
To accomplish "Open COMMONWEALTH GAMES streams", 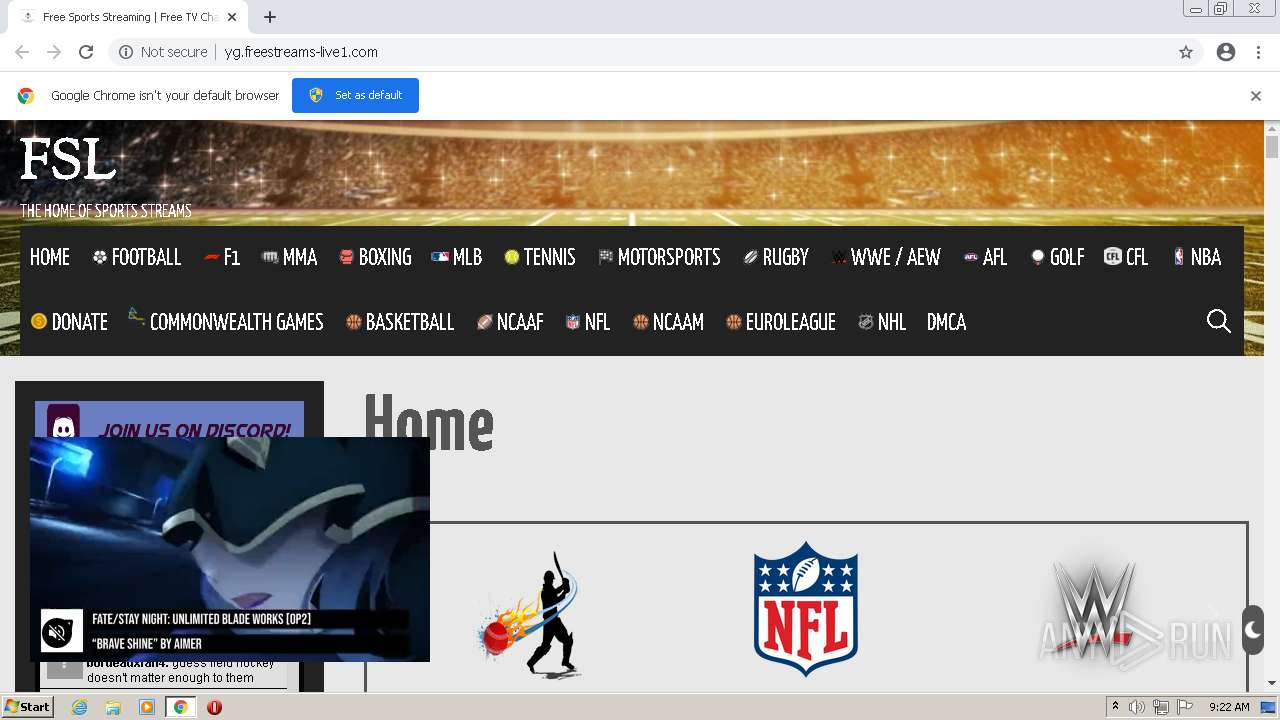I will pos(226,322).
